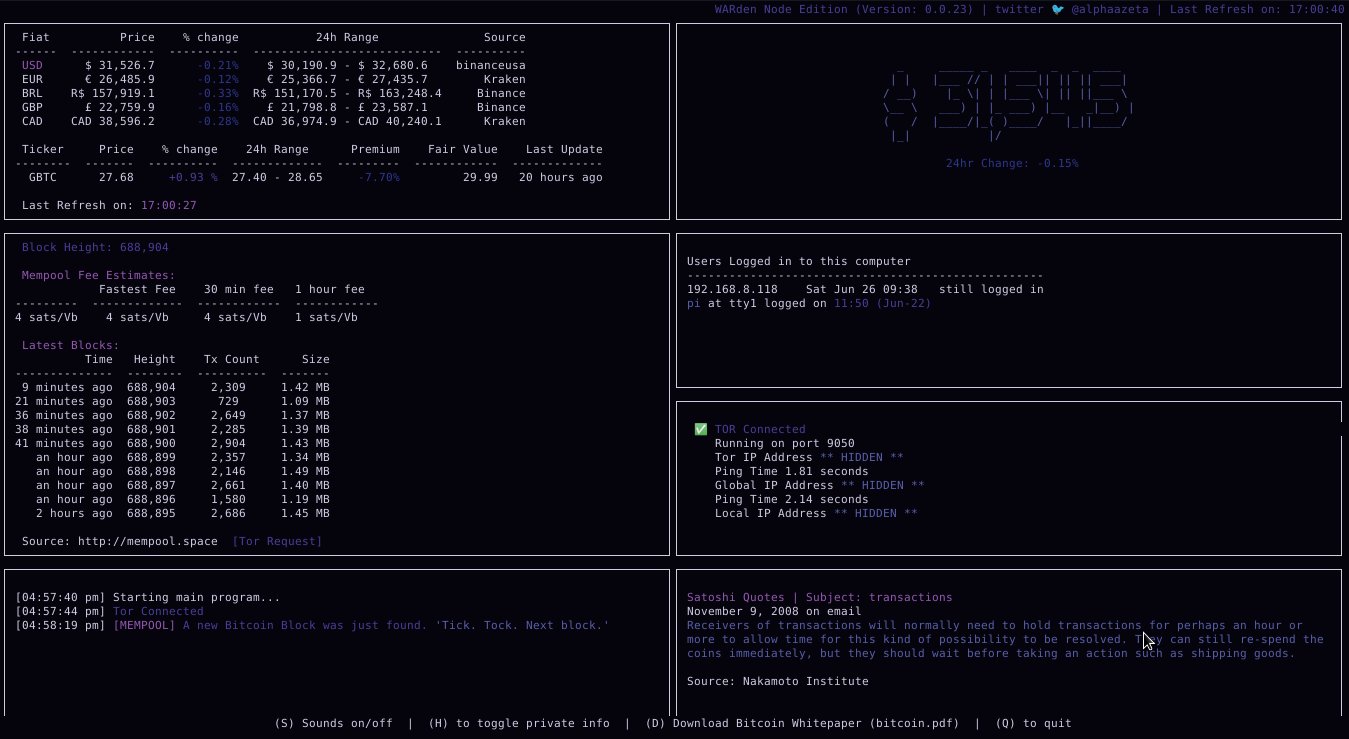The width and height of the screenshot is (1349, 739).
Task: Open the Satoshi Quotes transactions subject
Action: (x=911, y=597)
